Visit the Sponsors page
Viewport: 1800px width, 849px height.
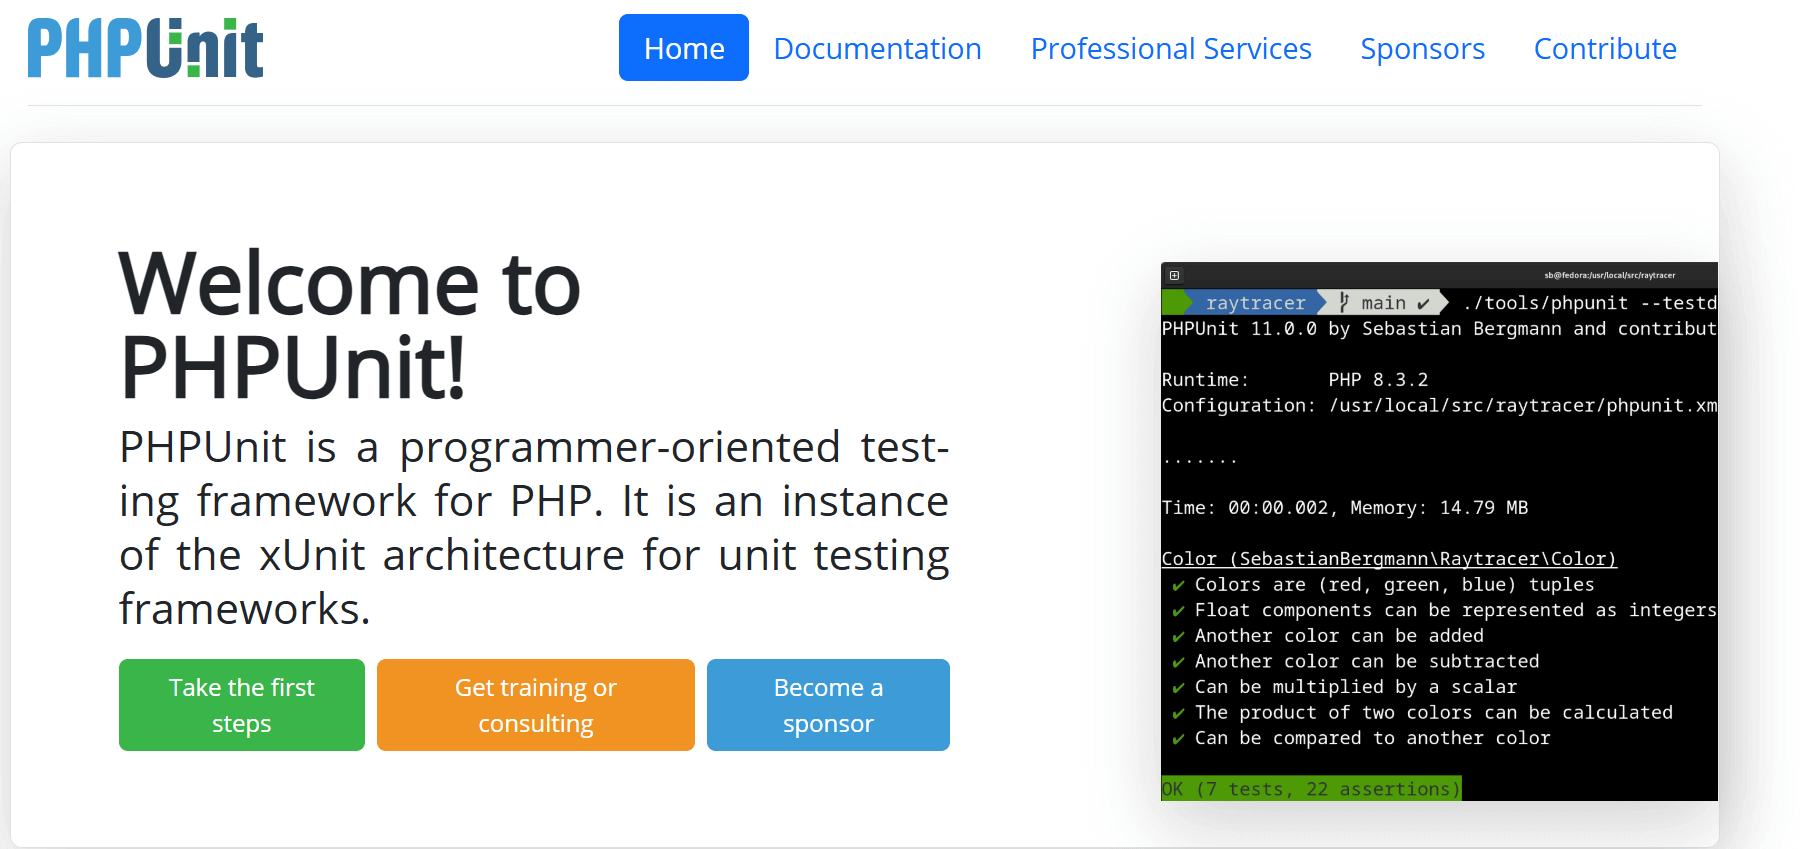pyautogui.click(x=1422, y=48)
